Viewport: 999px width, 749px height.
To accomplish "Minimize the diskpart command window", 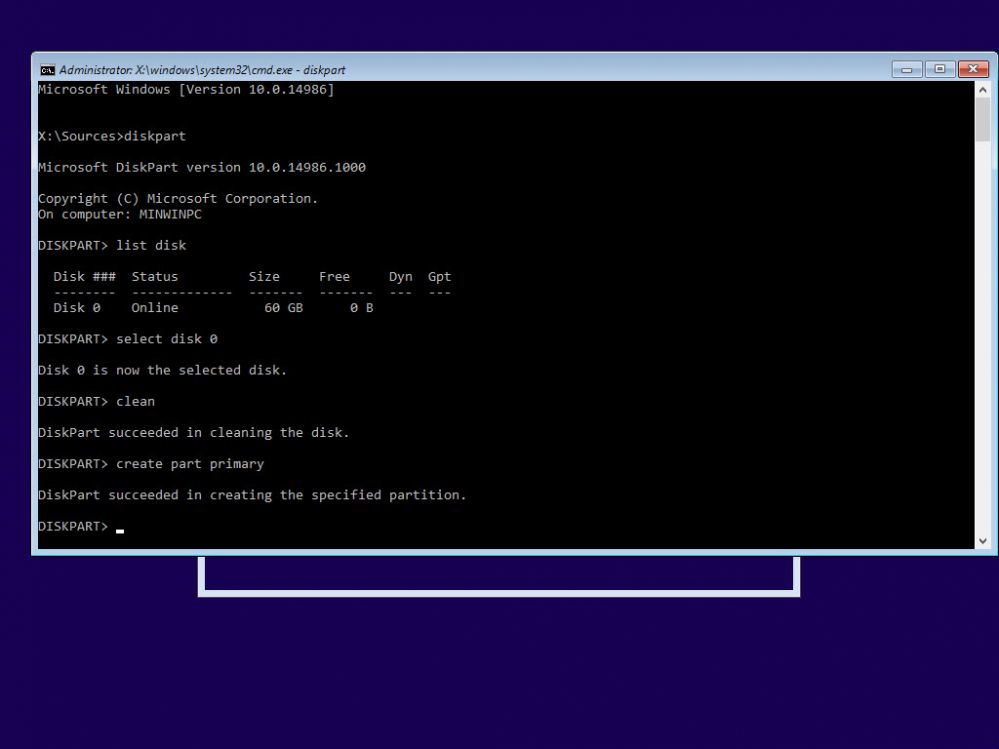I will click(907, 69).
